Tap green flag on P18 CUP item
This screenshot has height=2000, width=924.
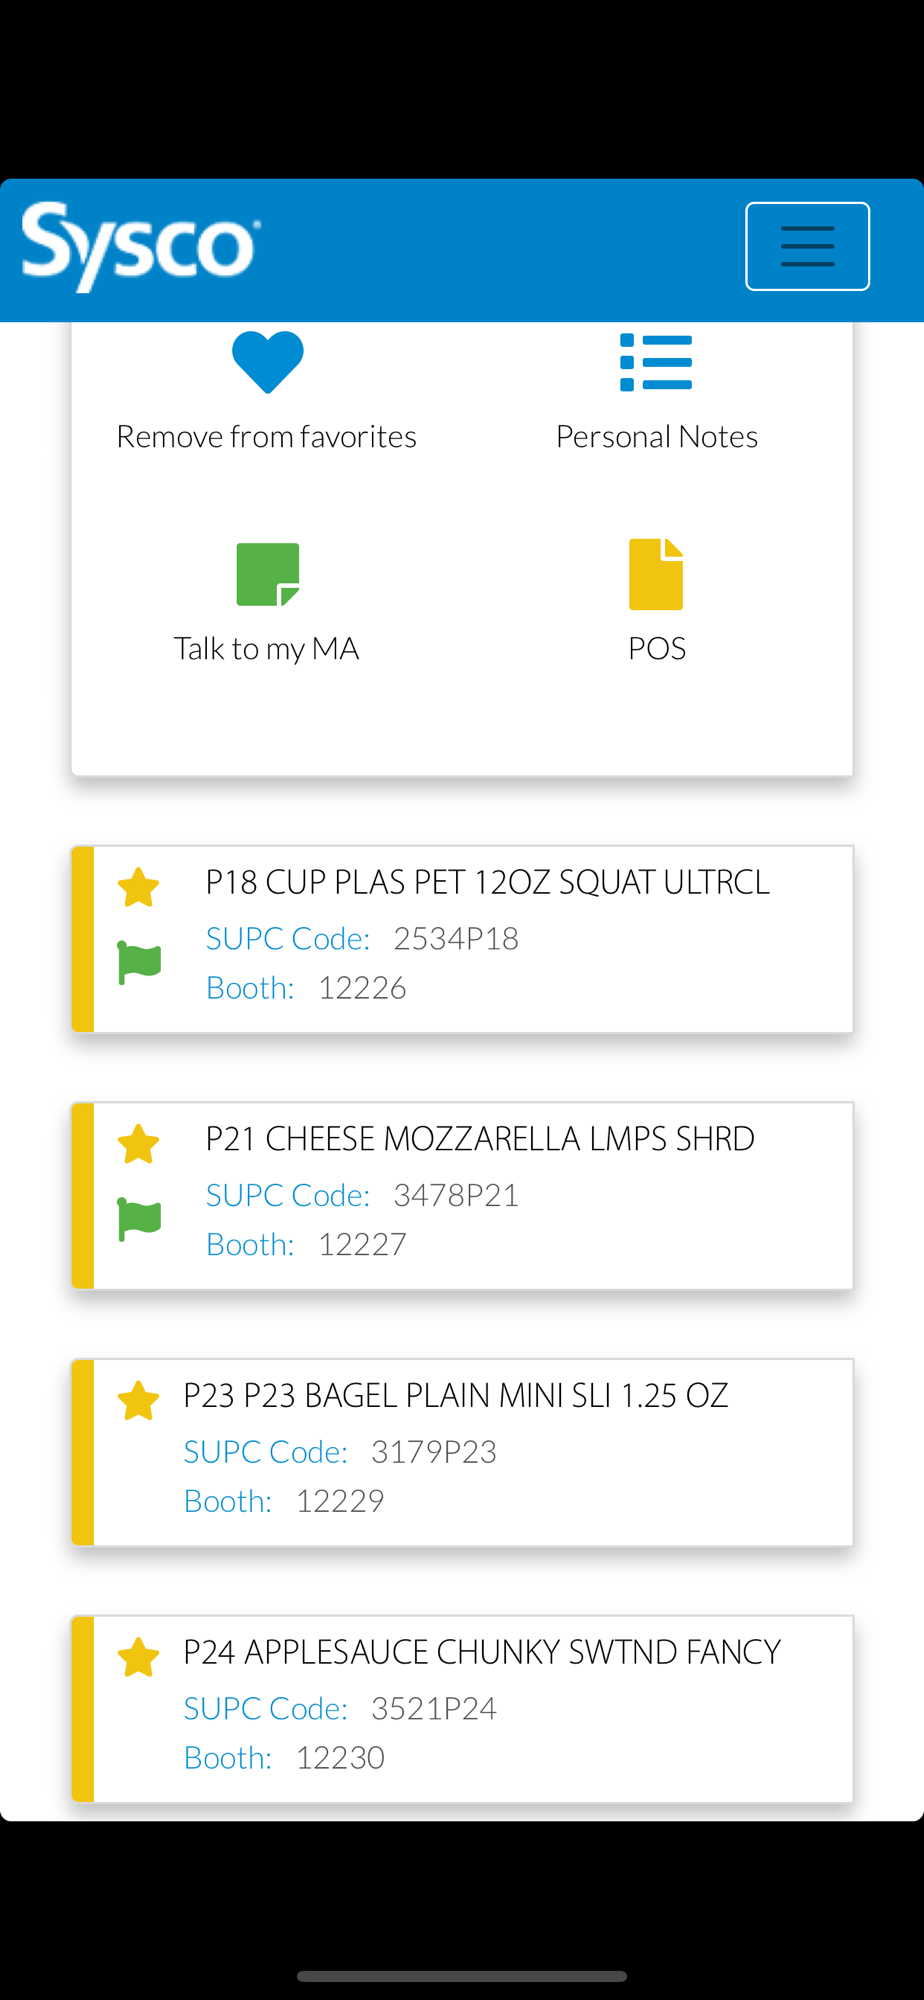pos(139,962)
